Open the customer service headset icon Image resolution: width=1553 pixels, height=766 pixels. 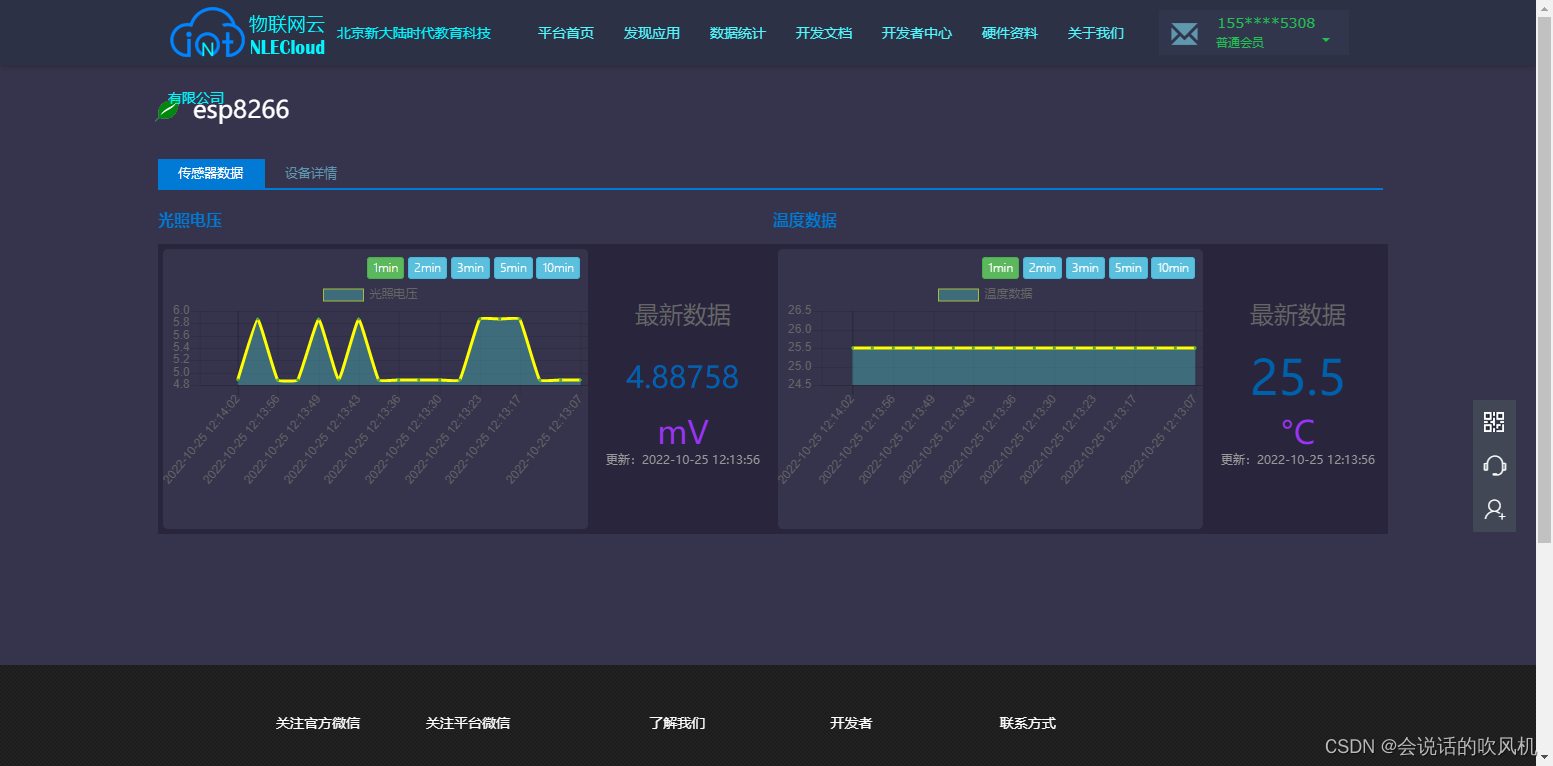click(x=1494, y=465)
